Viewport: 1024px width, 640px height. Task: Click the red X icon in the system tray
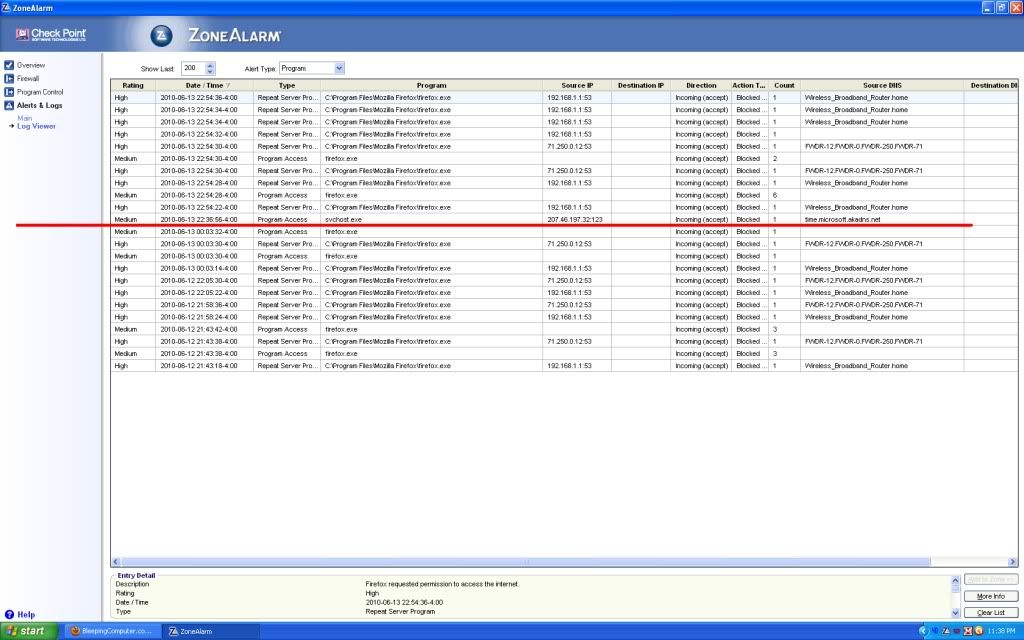[968, 631]
